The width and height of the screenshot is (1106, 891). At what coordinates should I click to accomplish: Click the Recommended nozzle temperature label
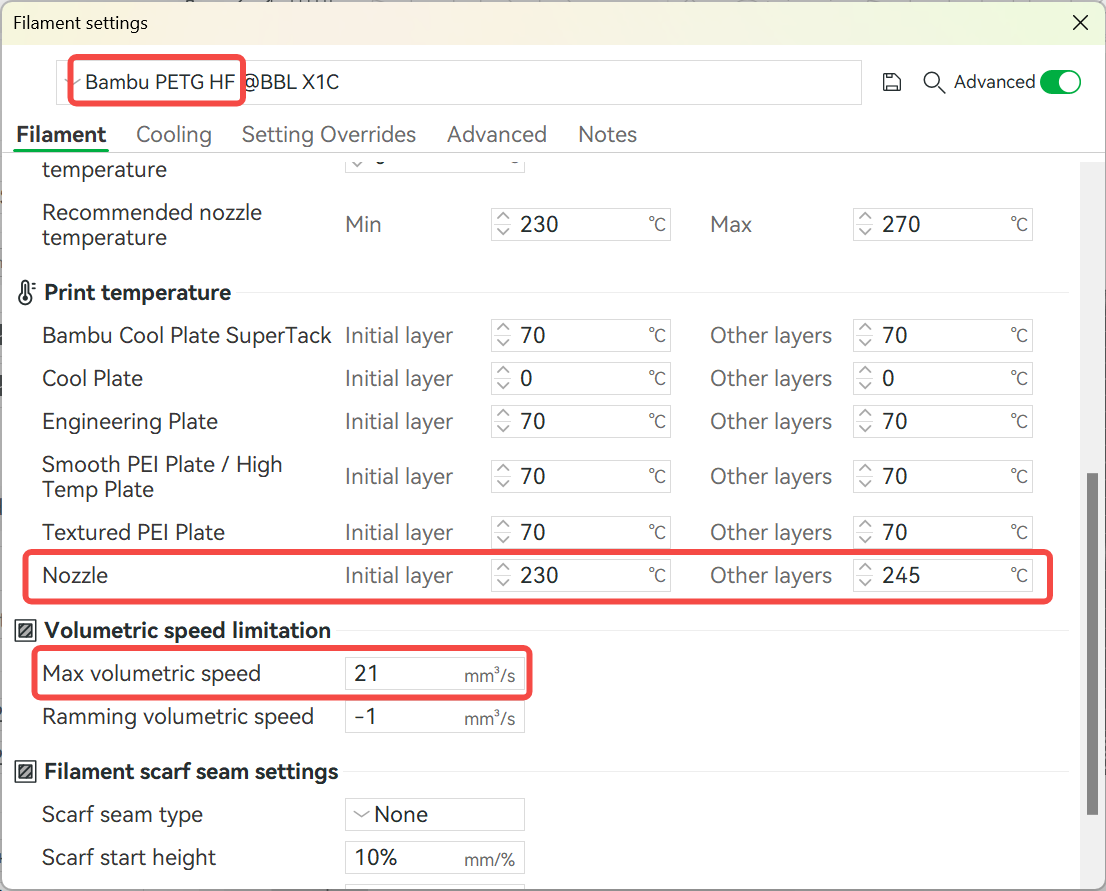152,224
